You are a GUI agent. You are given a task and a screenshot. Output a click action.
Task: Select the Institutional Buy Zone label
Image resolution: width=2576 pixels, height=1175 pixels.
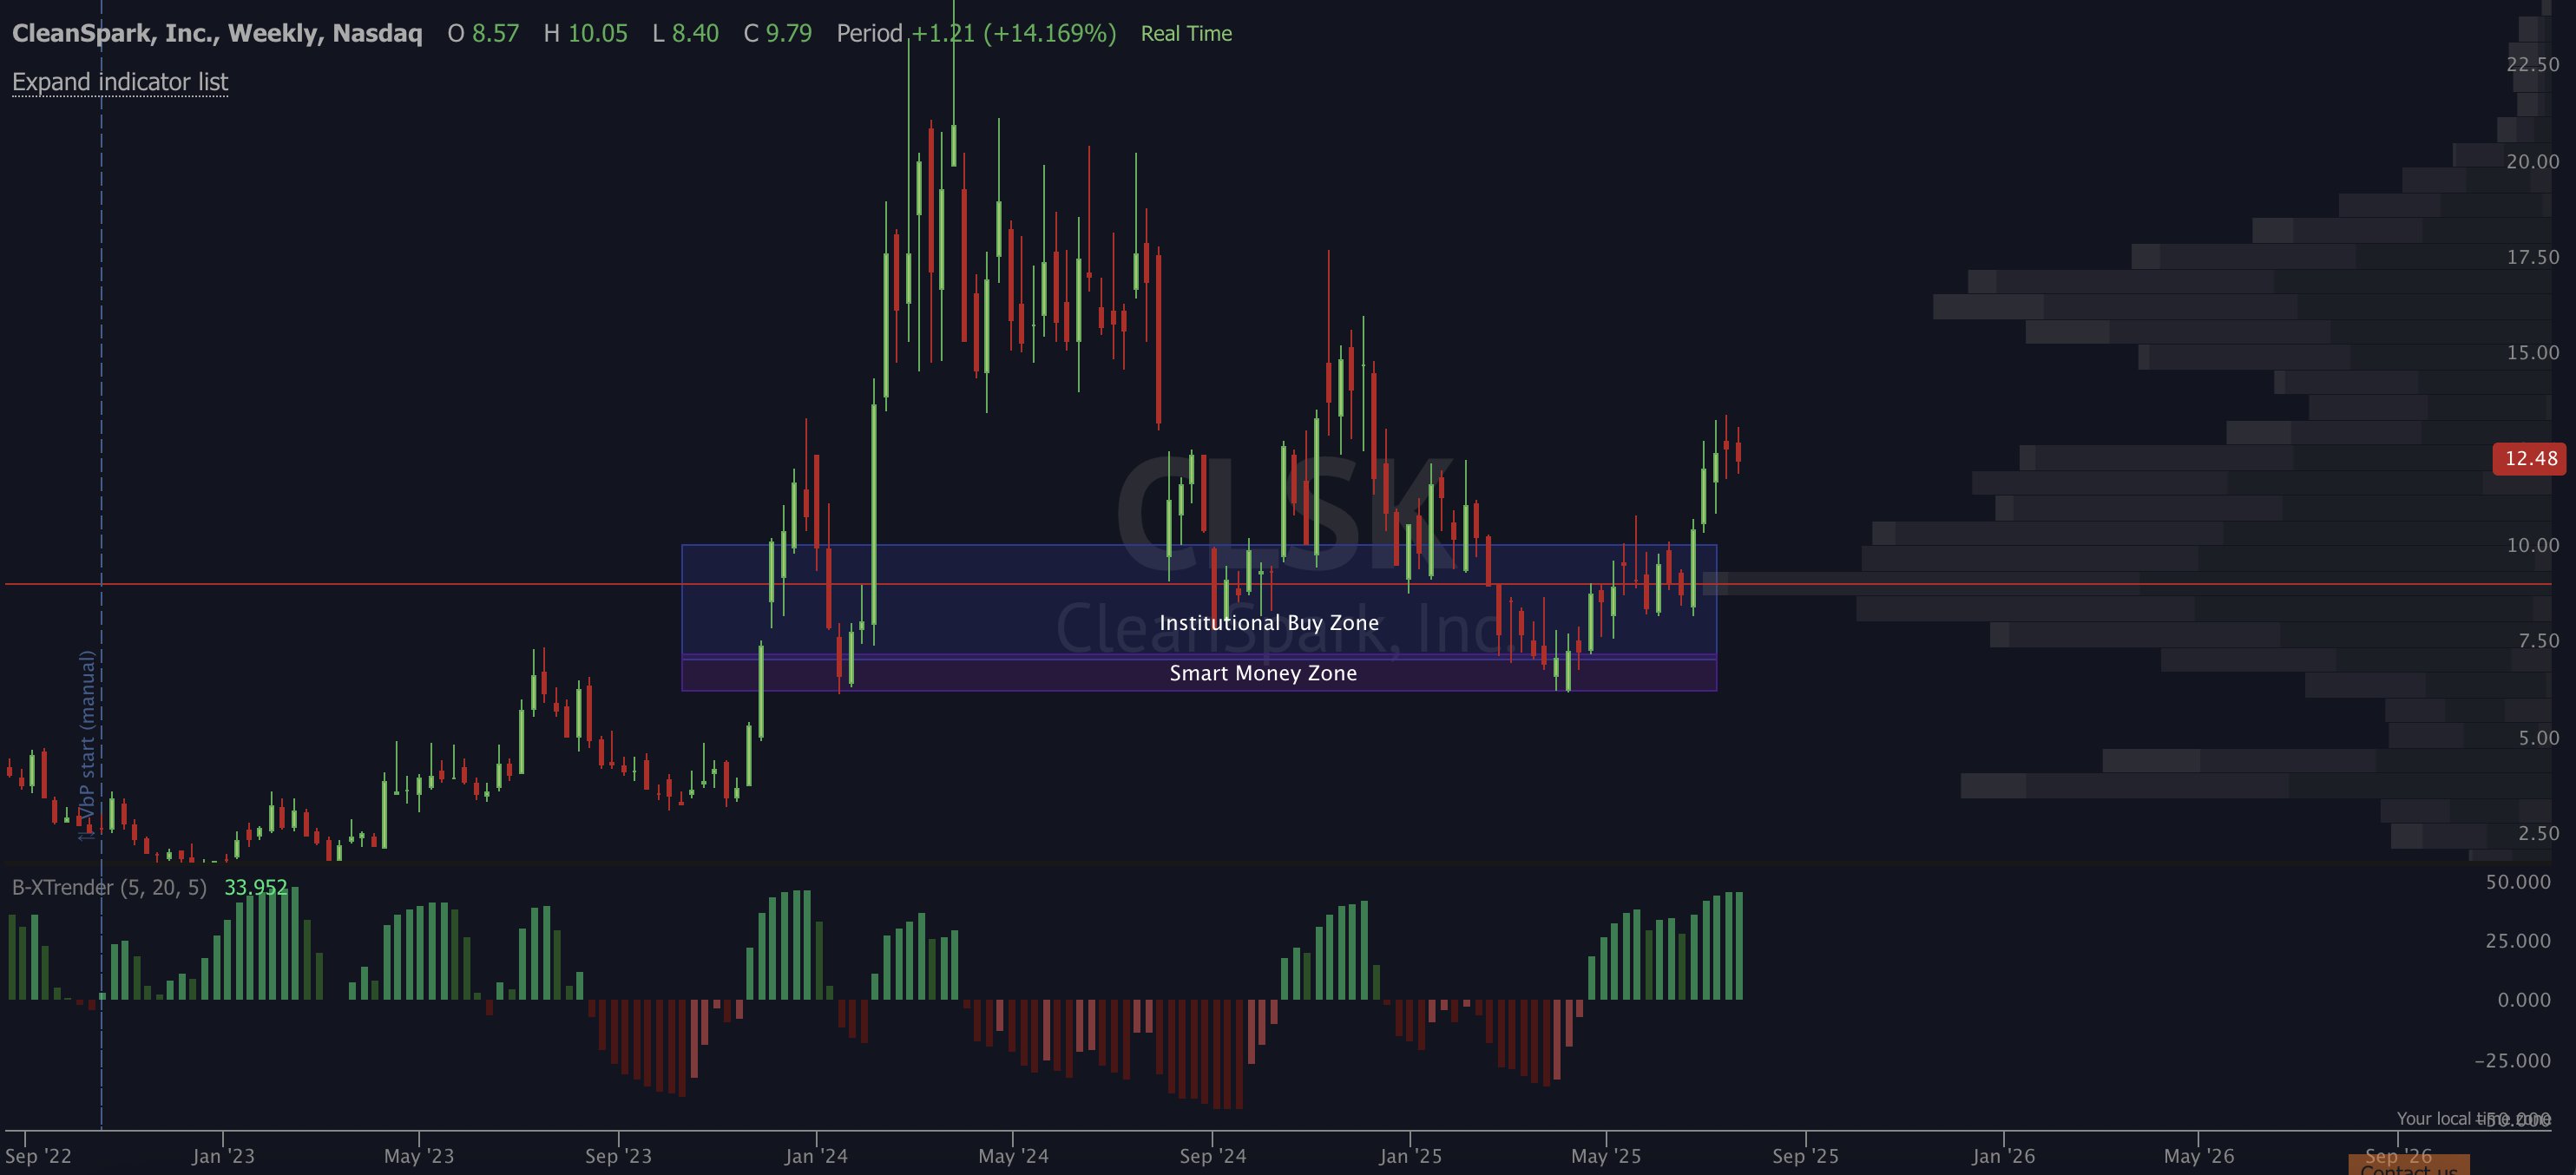click(x=1268, y=623)
